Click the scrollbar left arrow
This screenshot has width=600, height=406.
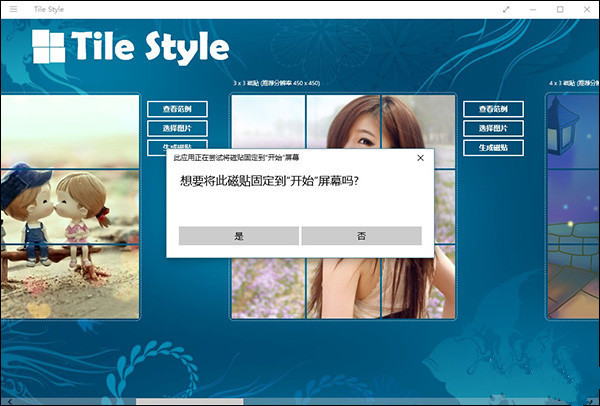(x=10, y=401)
